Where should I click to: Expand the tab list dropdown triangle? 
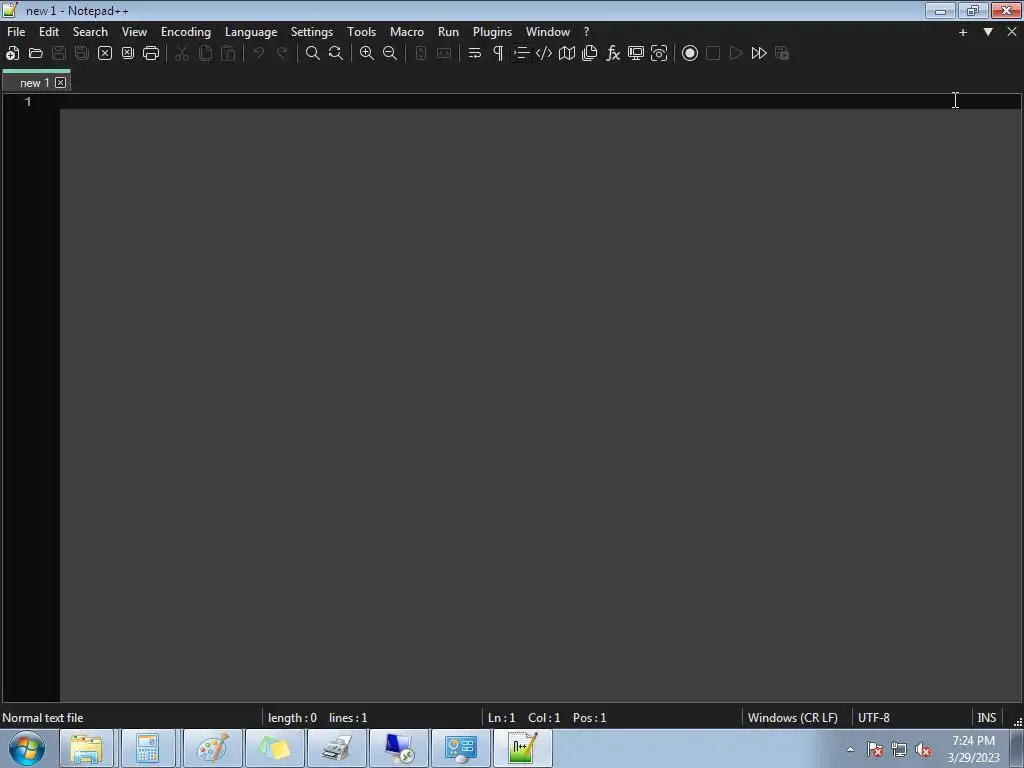[x=988, y=32]
